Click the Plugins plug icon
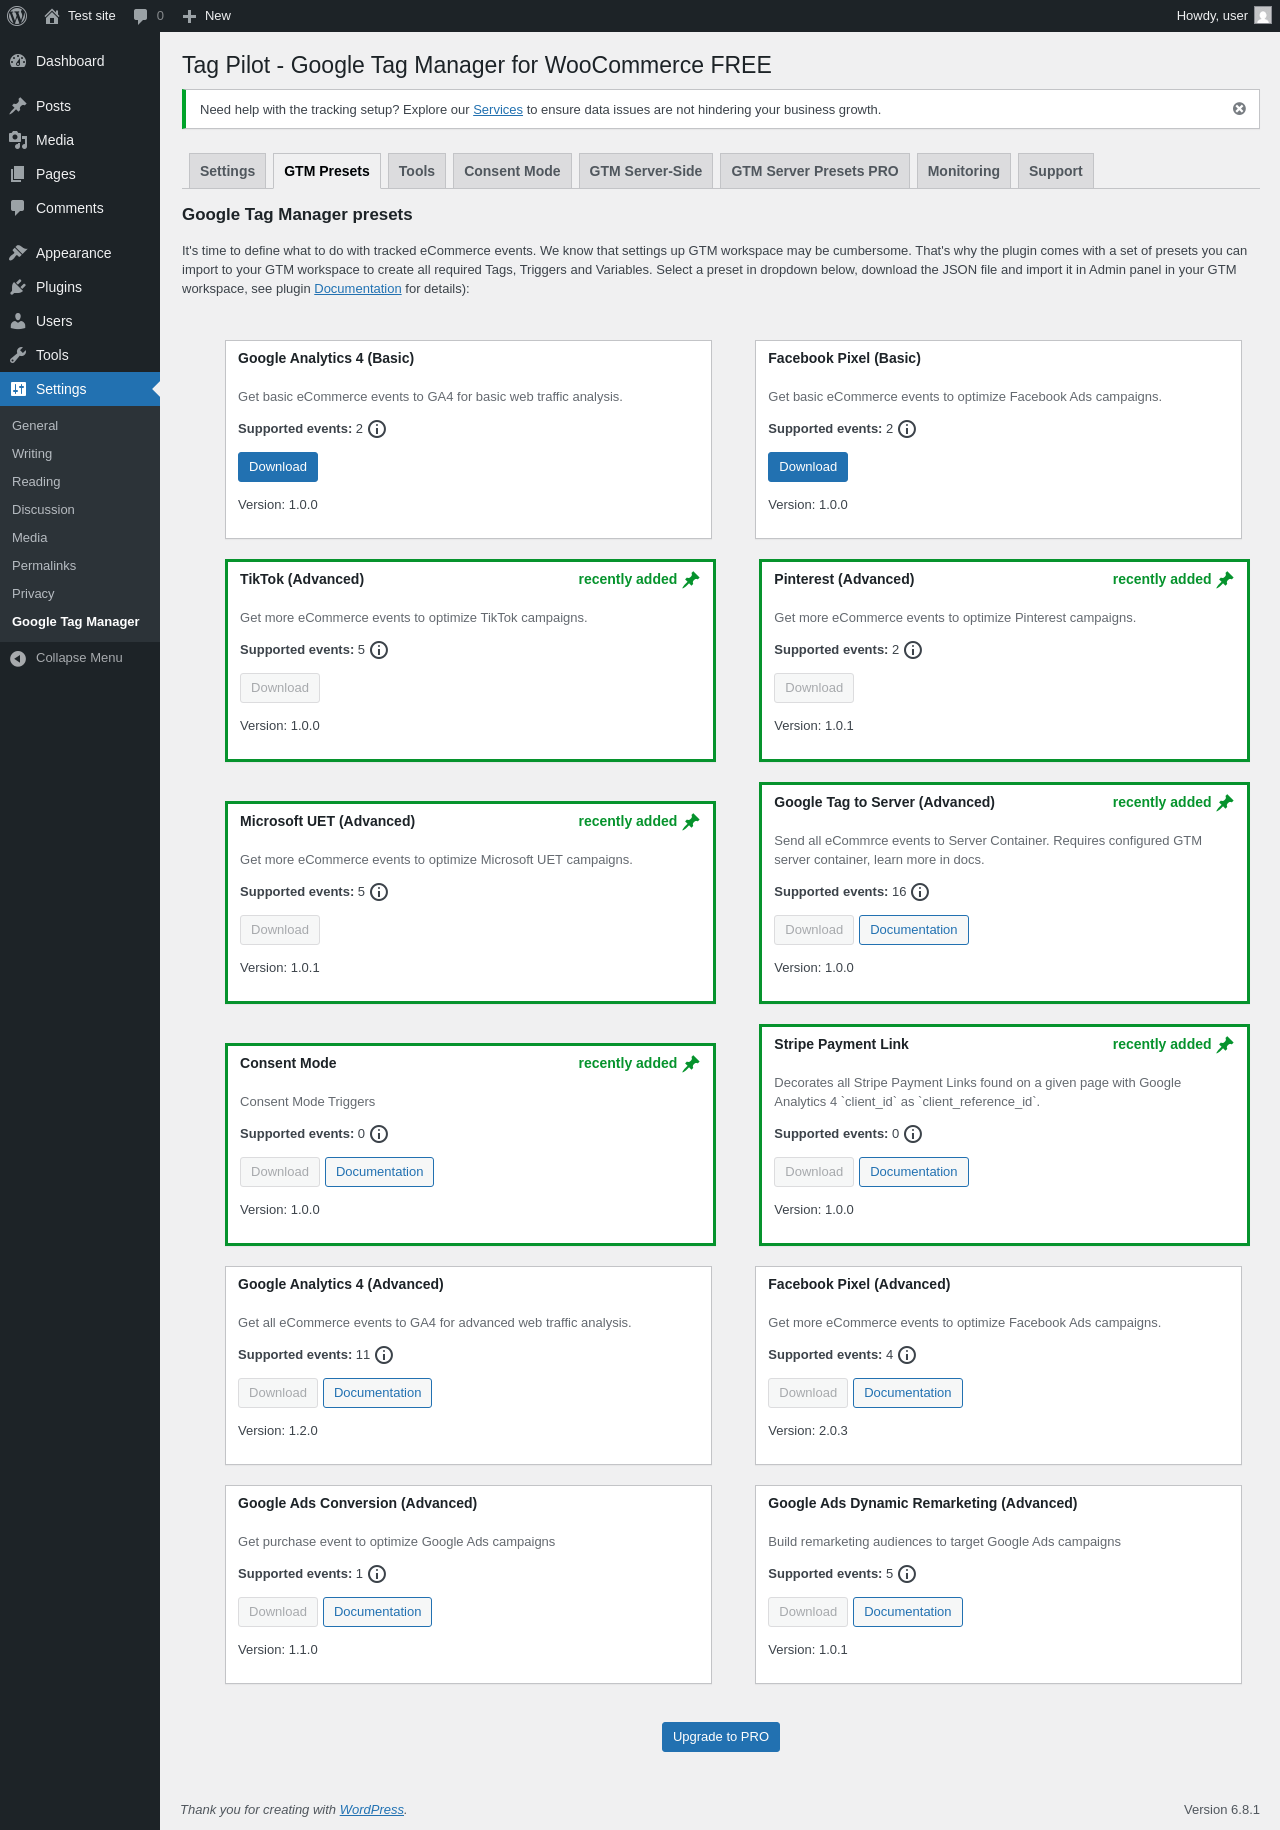This screenshot has width=1280, height=1830. point(18,287)
